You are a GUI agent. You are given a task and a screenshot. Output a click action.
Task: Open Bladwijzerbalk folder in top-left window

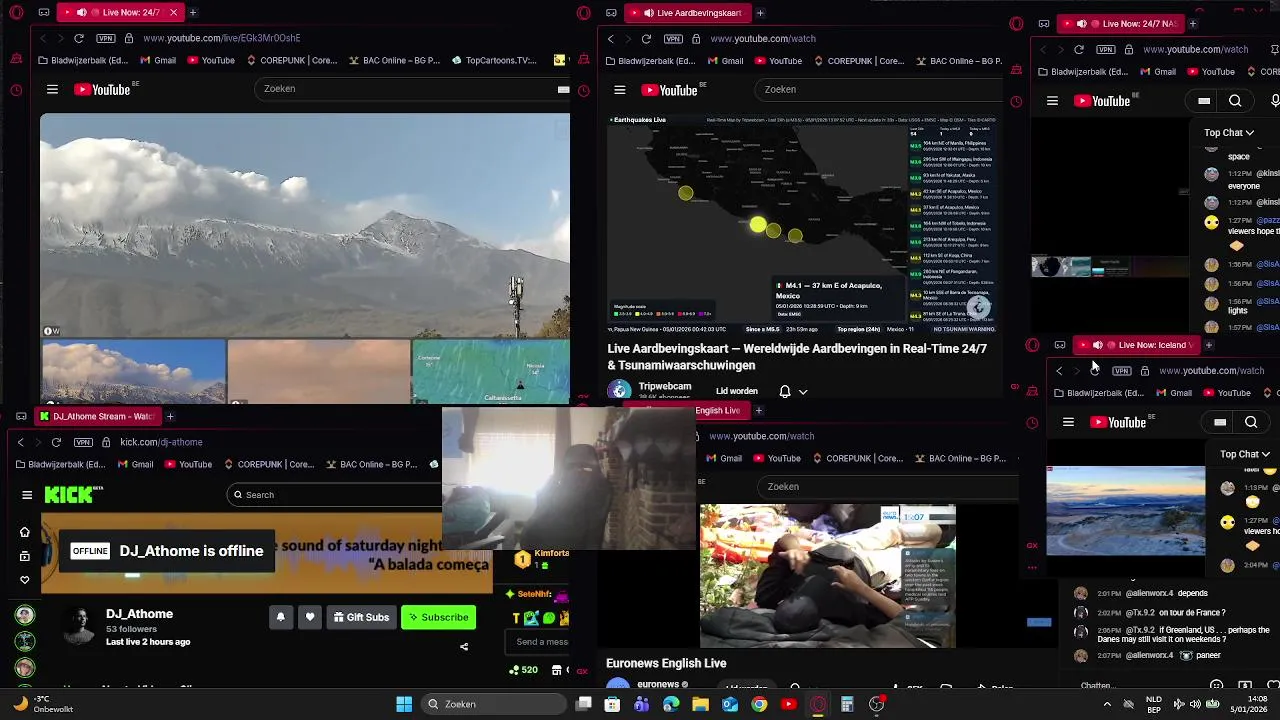[83, 60]
